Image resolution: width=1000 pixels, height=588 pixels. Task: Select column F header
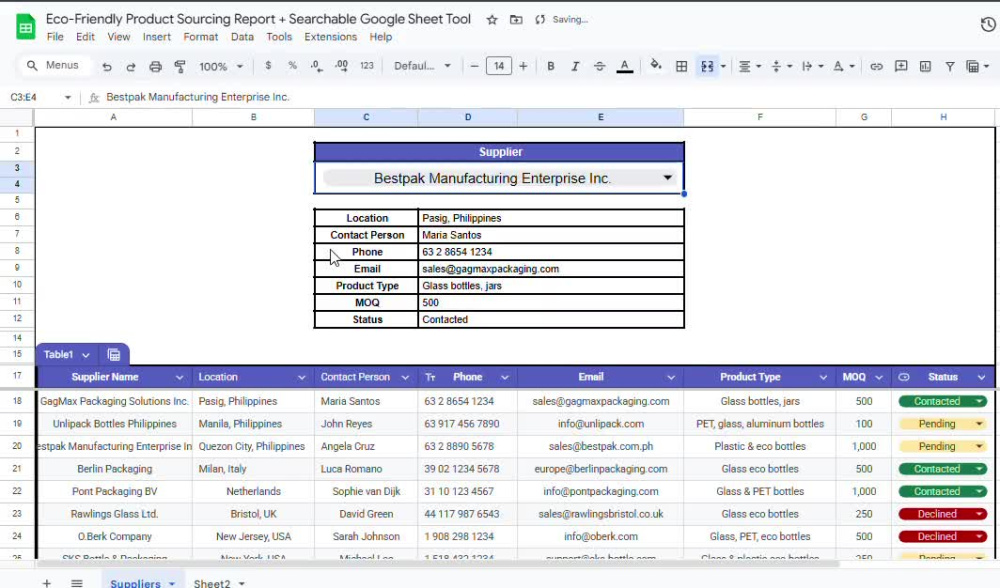760,117
